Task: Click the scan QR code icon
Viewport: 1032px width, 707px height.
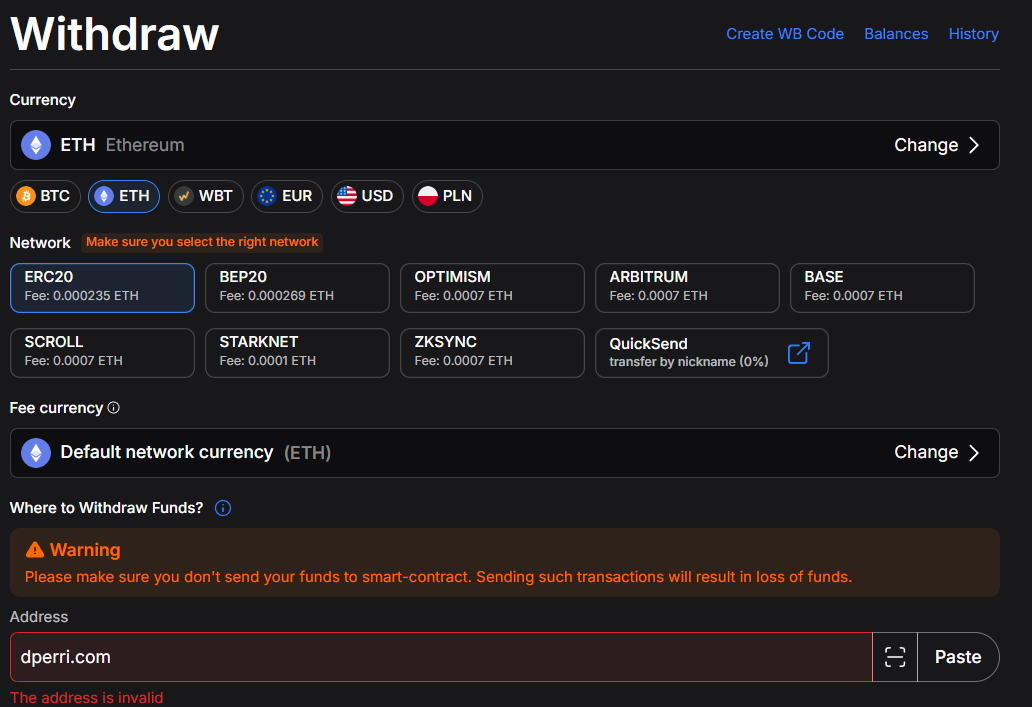Action: [x=895, y=657]
